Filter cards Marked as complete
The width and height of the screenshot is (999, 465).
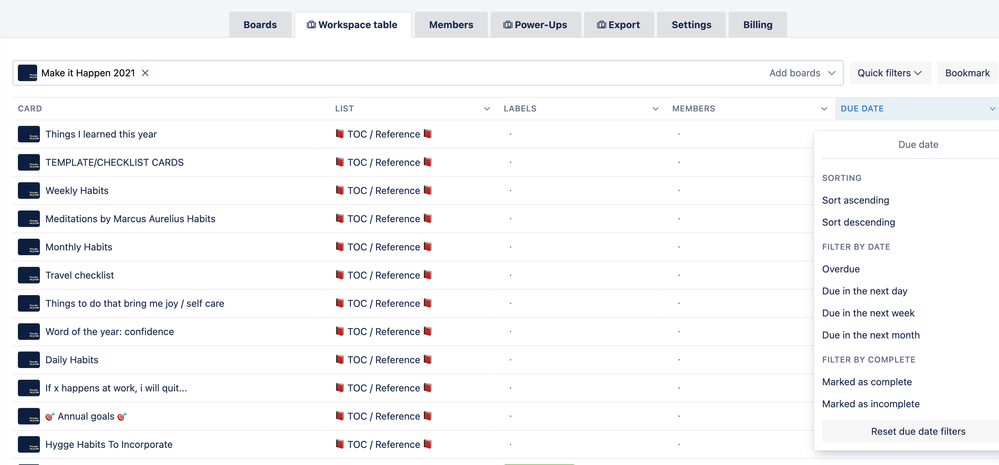point(866,382)
